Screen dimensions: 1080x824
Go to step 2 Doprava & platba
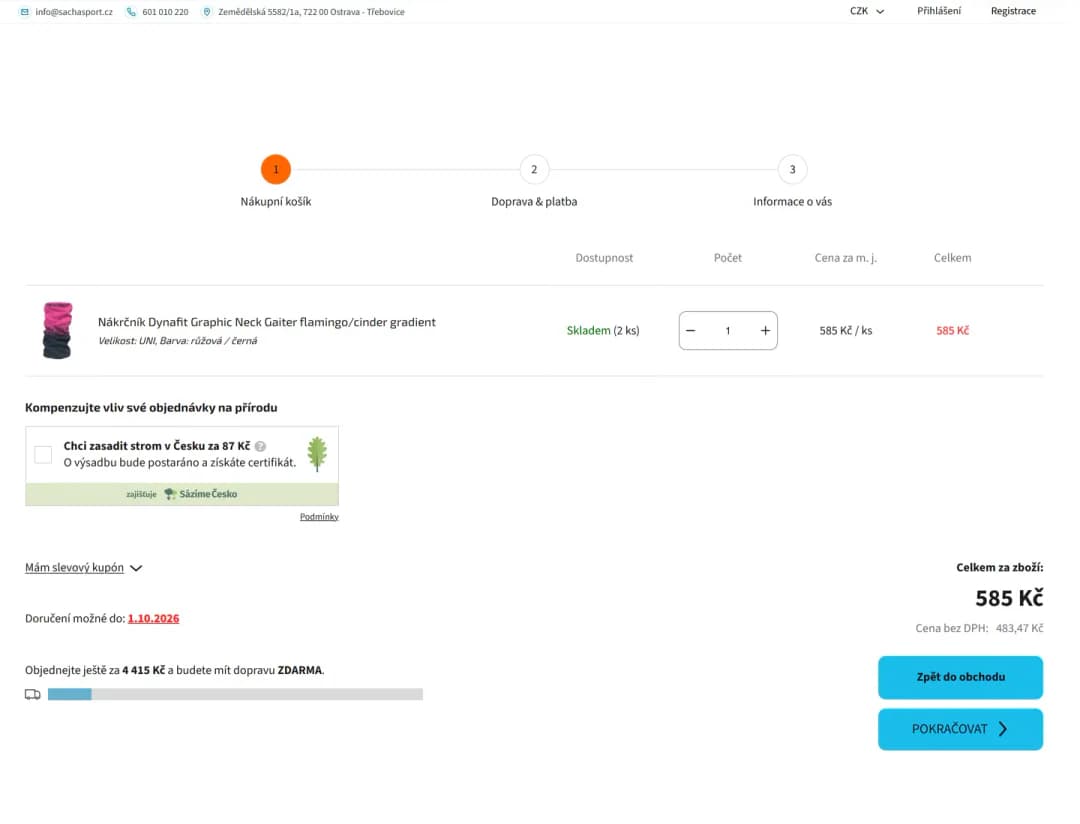click(534, 169)
